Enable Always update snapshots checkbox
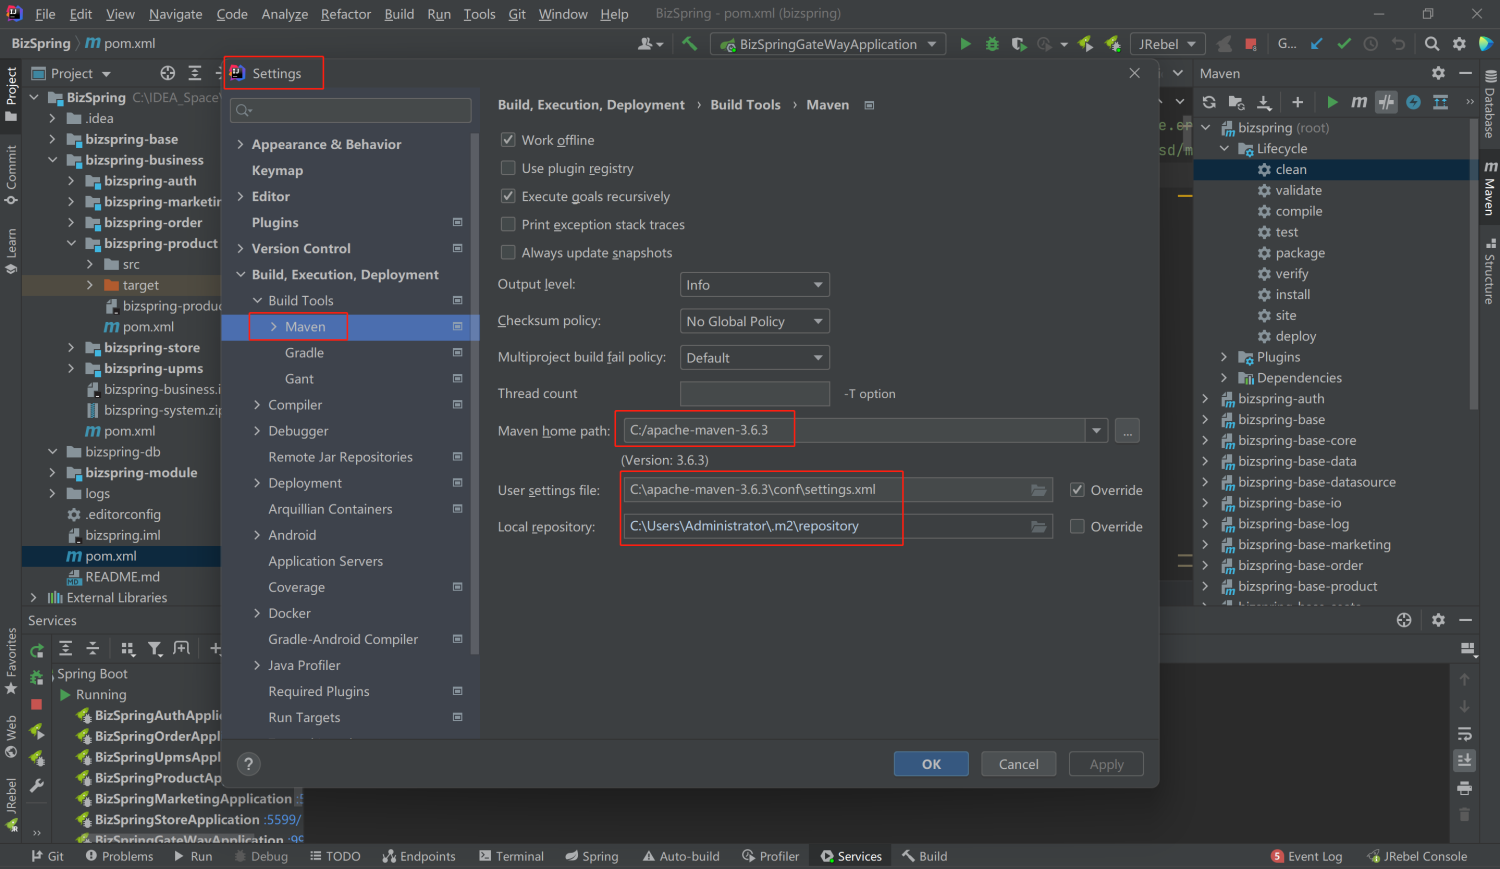 click(508, 252)
